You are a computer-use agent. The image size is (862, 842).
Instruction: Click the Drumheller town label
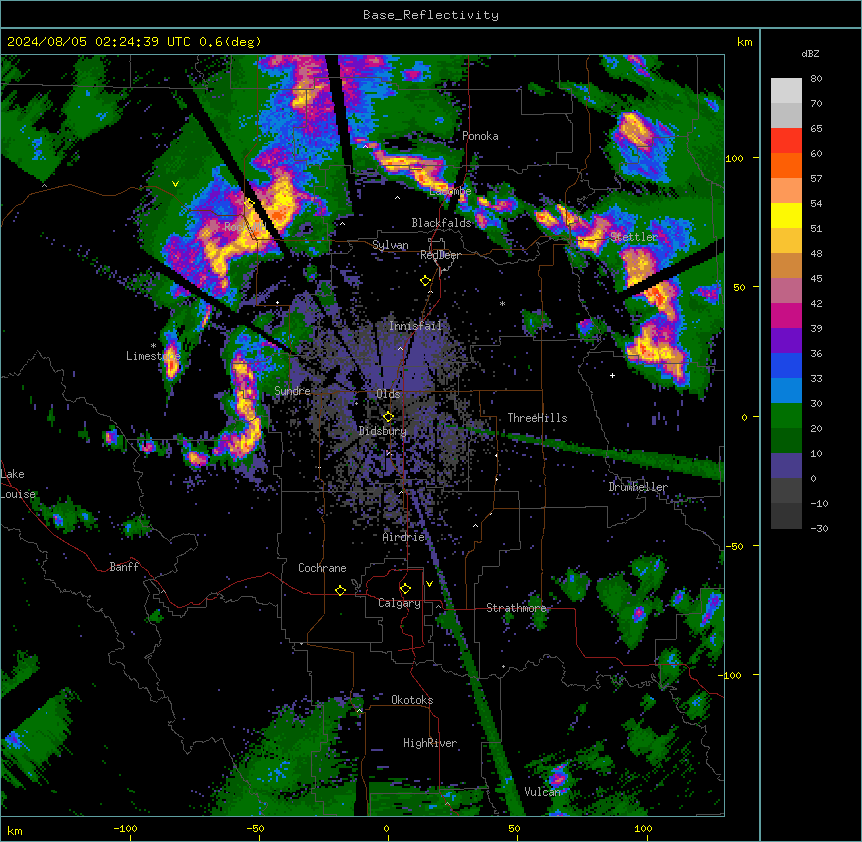[x=638, y=487]
